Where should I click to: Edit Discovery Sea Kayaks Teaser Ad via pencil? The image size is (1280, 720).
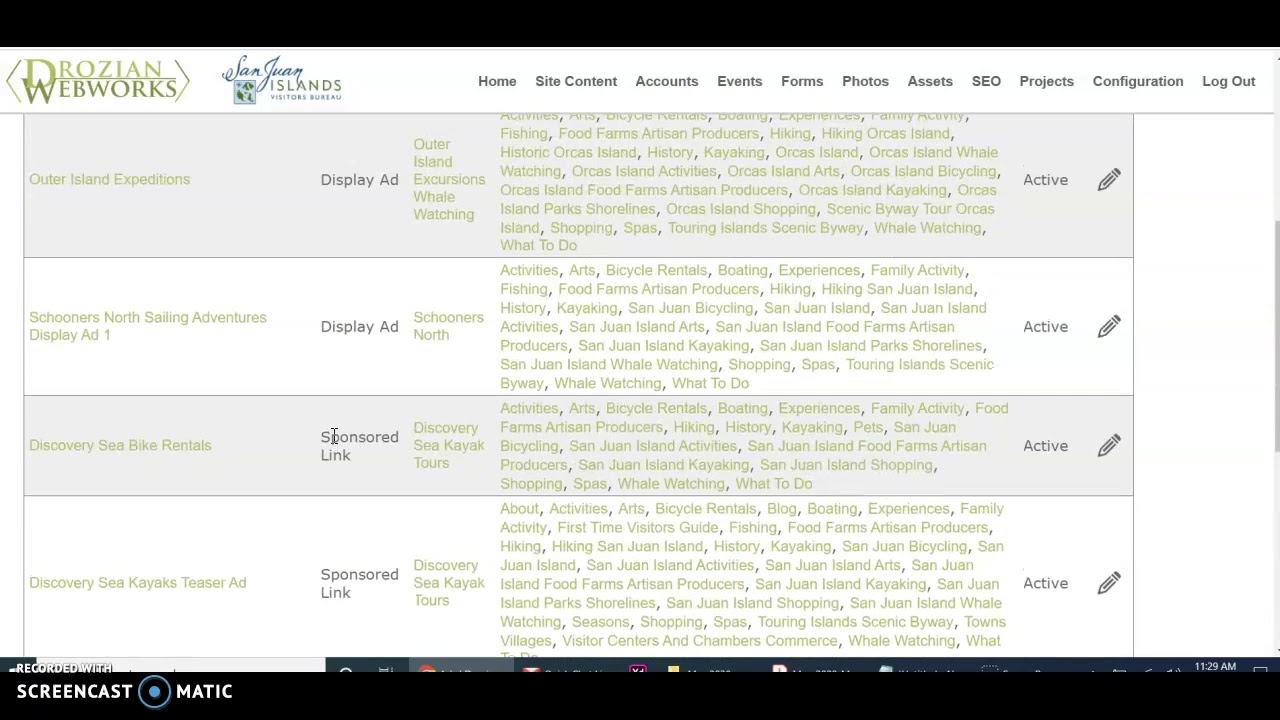click(x=1108, y=583)
